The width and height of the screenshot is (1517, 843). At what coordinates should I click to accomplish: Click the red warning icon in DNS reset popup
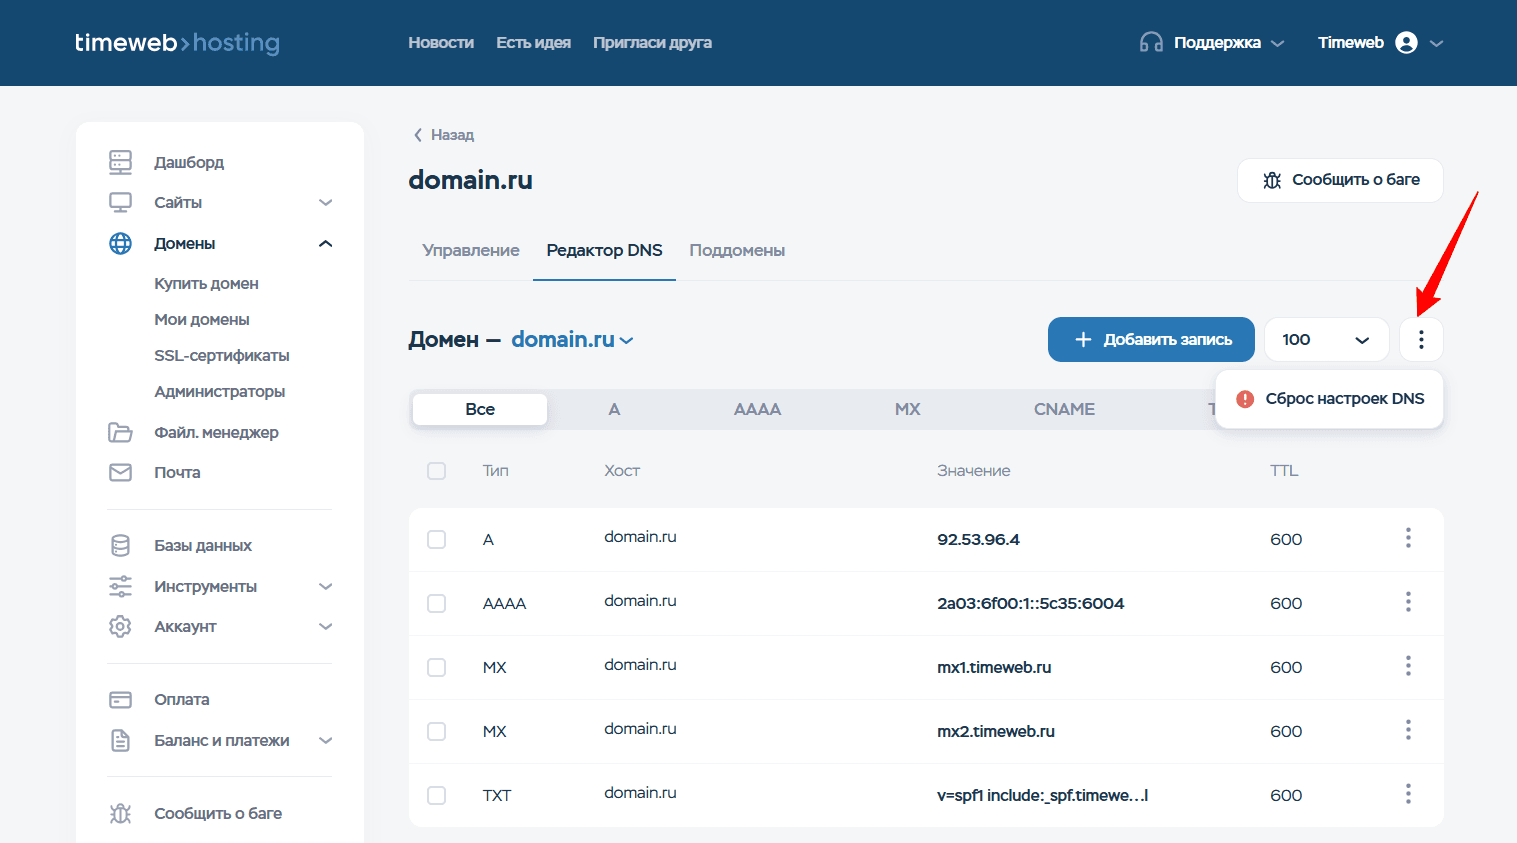(1245, 399)
